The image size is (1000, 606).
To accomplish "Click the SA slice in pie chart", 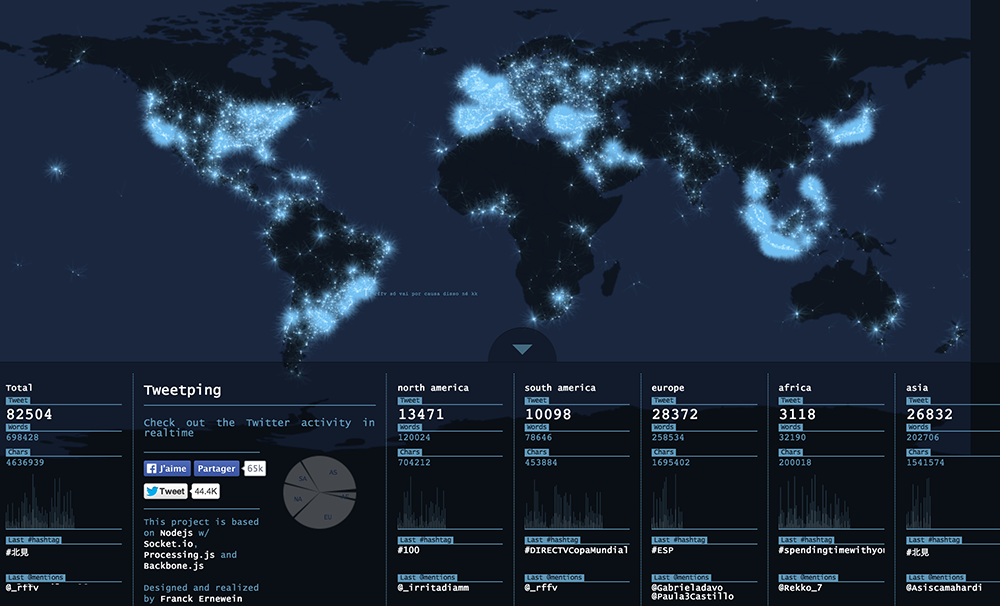I will coord(303,478).
